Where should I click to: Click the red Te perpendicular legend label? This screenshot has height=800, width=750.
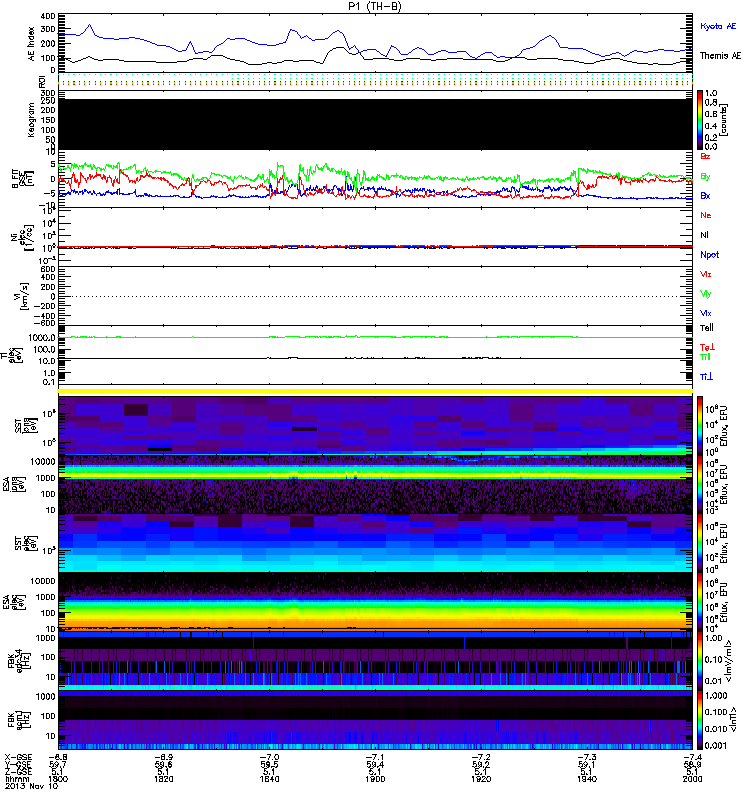pyautogui.click(x=707, y=347)
